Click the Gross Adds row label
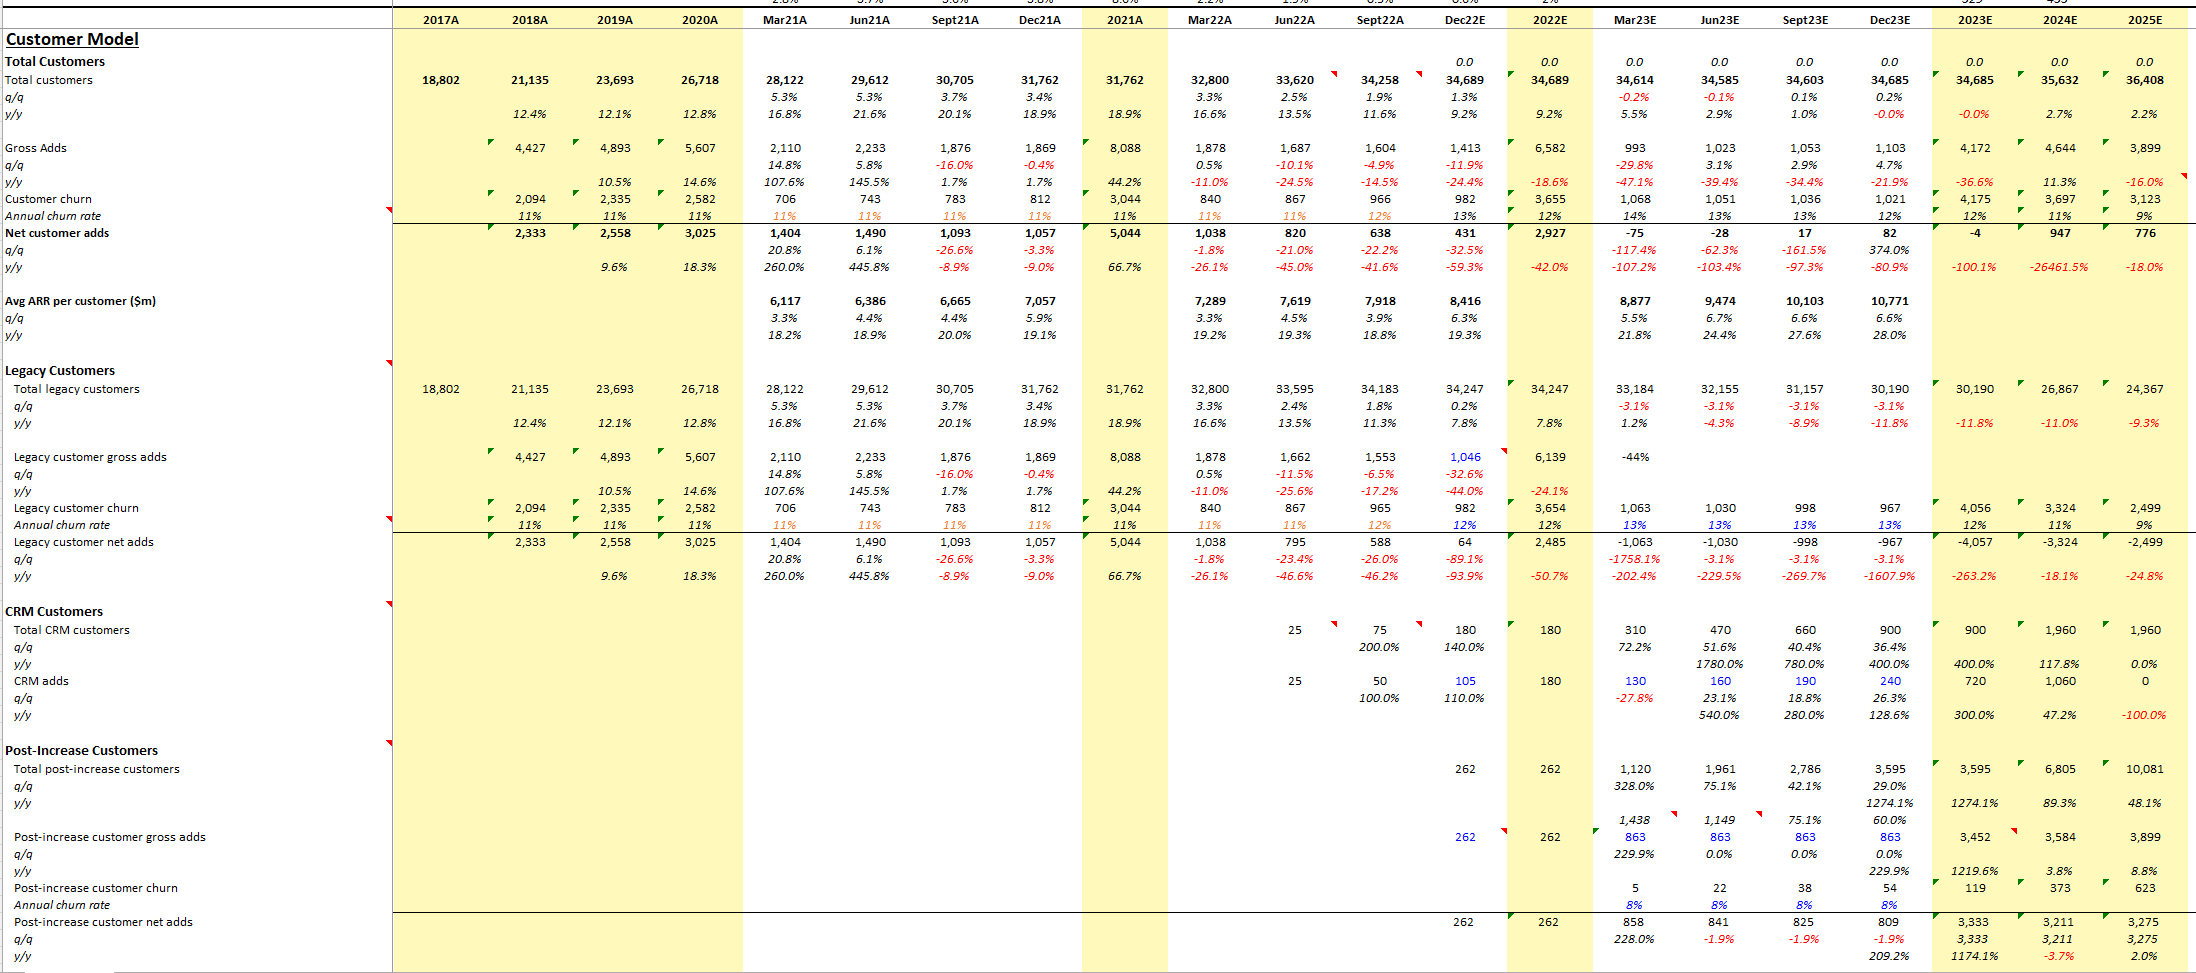 pyautogui.click(x=36, y=148)
